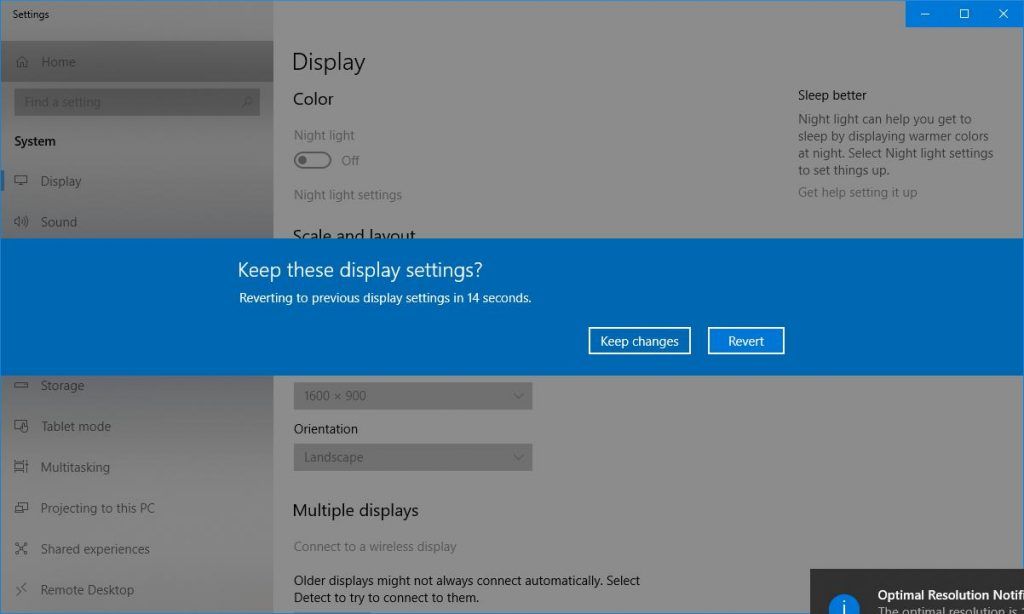The width and height of the screenshot is (1024, 614).
Task: Select the Display icon in the sidebar
Action: tap(22, 181)
